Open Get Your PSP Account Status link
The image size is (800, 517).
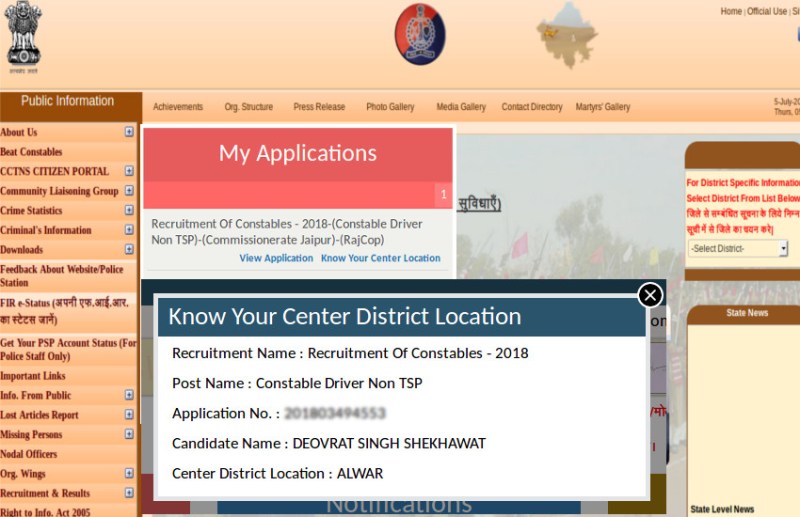[x=68, y=349]
